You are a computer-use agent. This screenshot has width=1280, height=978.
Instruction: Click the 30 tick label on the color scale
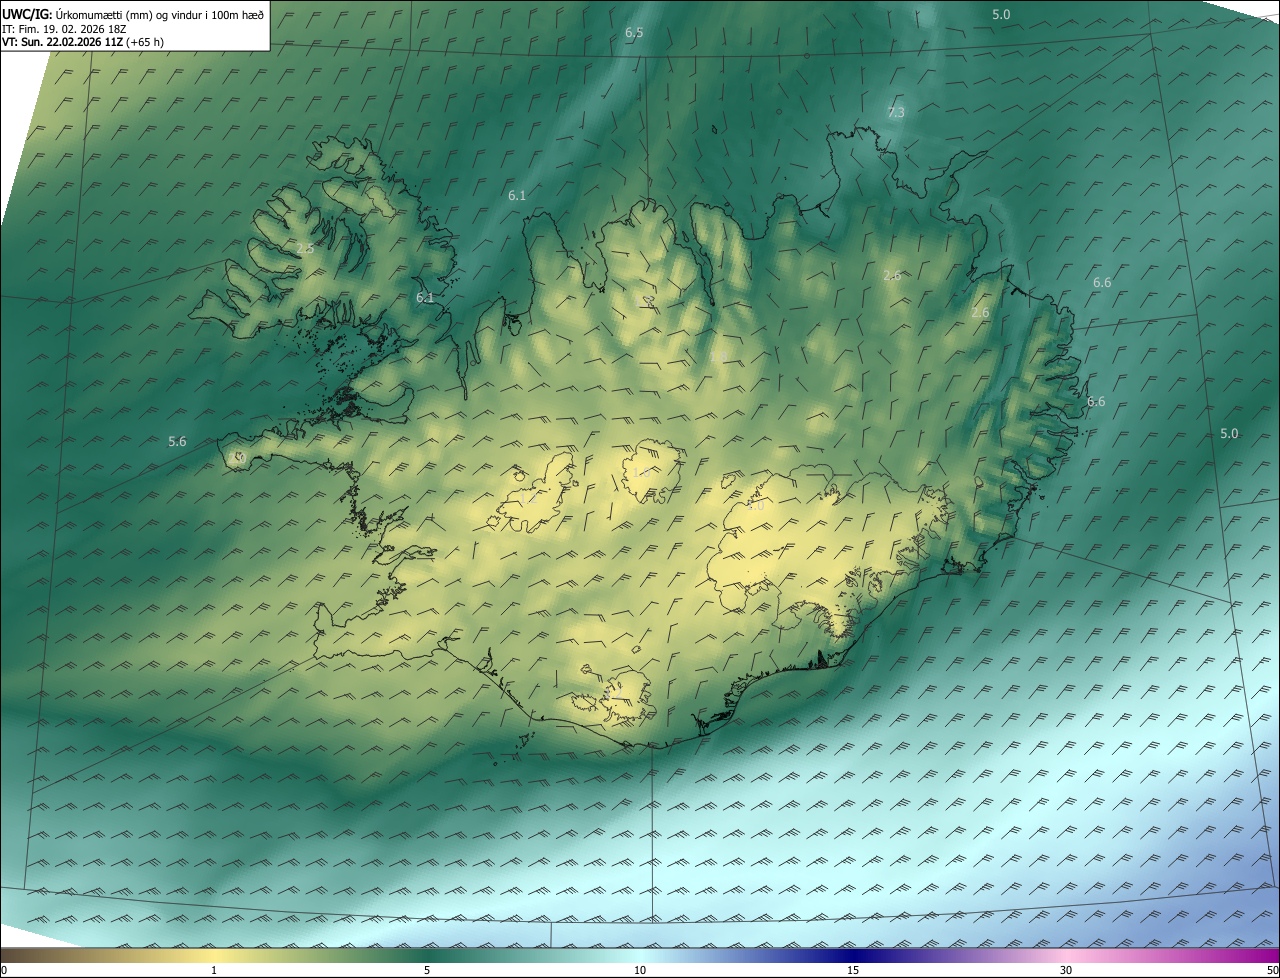click(1066, 970)
